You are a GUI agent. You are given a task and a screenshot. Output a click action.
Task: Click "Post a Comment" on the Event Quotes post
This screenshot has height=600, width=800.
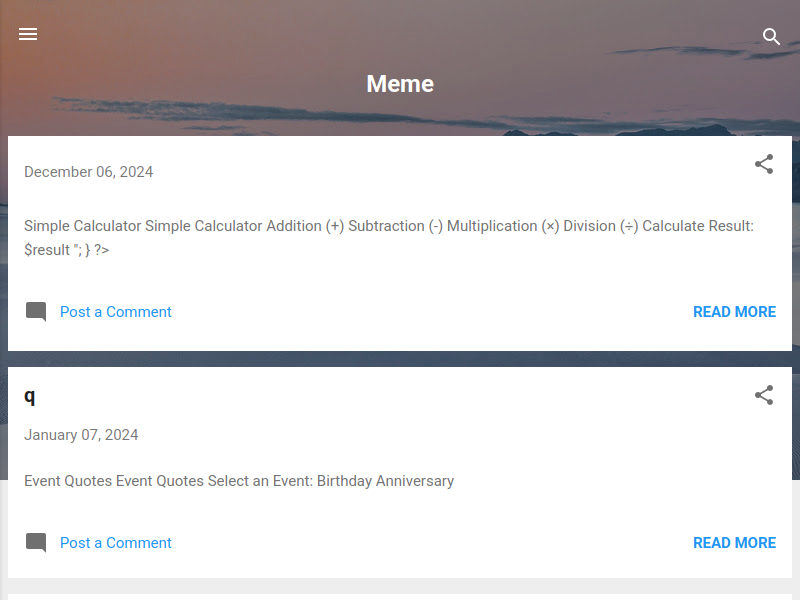pyautogui.click(x=116, y=543)
